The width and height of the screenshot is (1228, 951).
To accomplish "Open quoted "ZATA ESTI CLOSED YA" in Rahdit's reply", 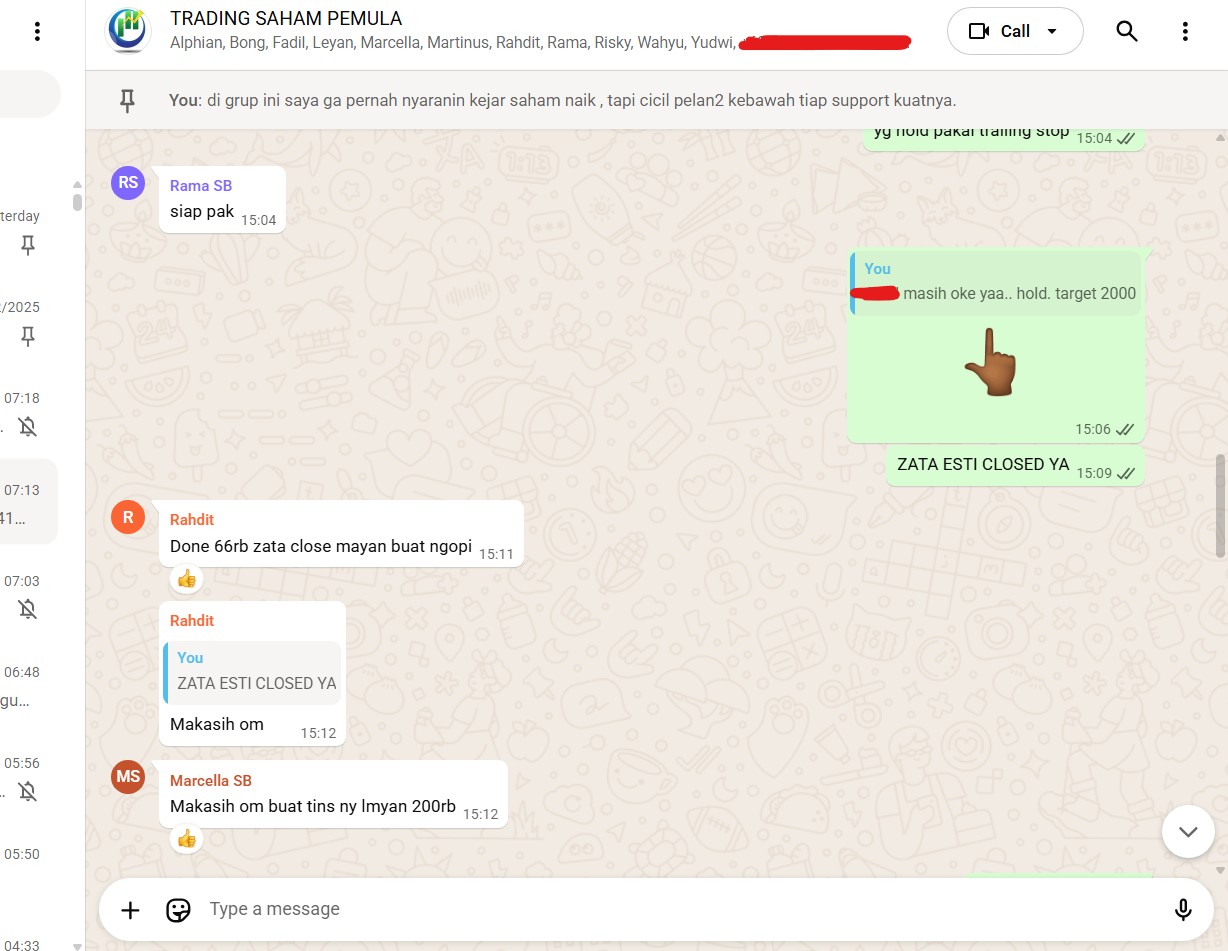I will point(253,672).
